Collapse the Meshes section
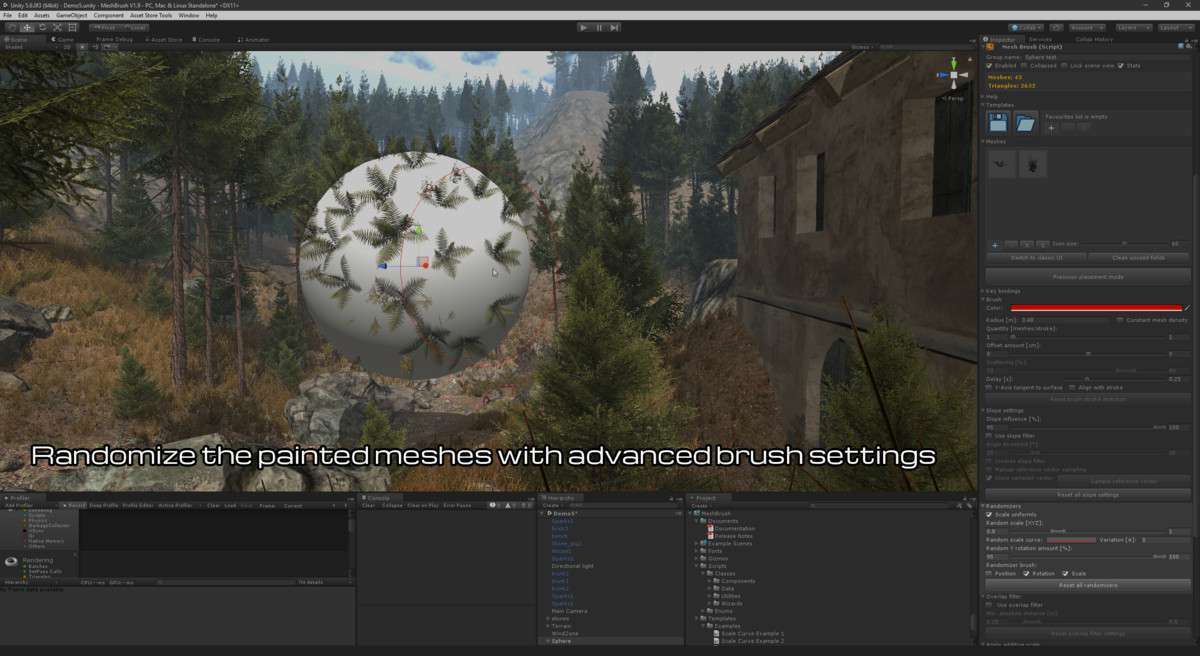Viewport: 1200px width, 656px height. (983, 142)
